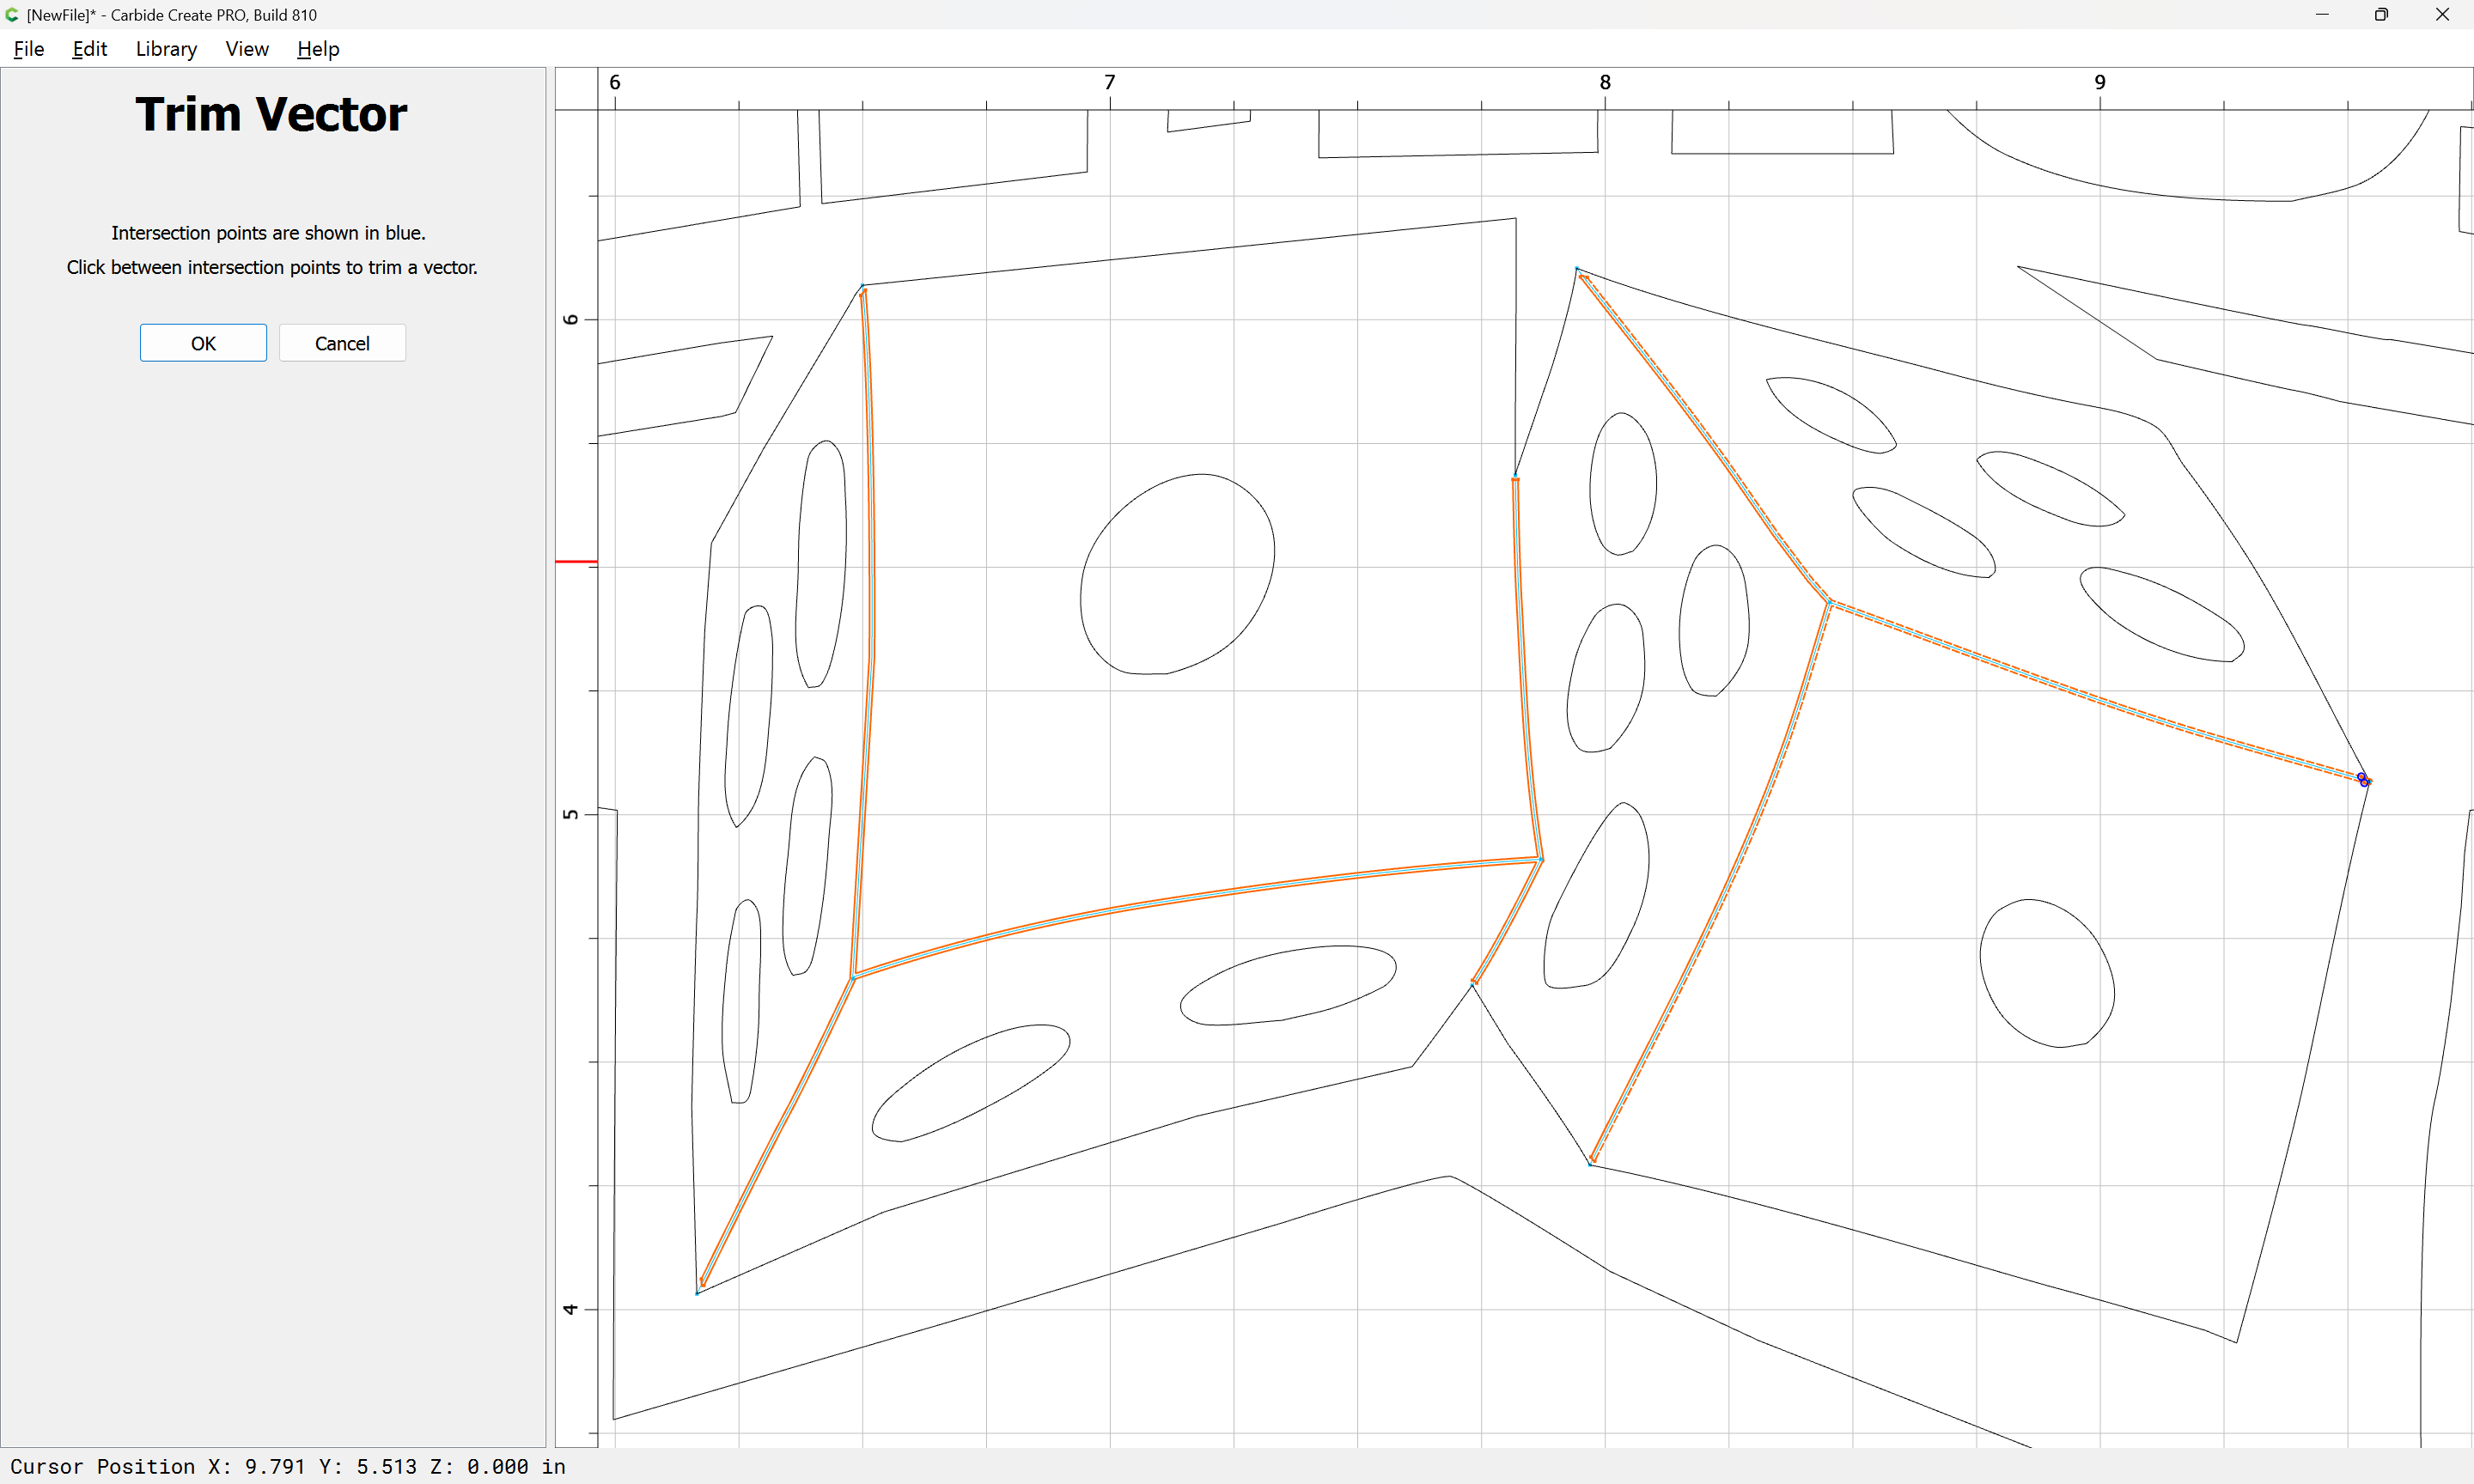Image resolution: width=2474 pixels, height=1484 pixels.
Task: Close the Carbide Create window
Action: [2441, 15]
